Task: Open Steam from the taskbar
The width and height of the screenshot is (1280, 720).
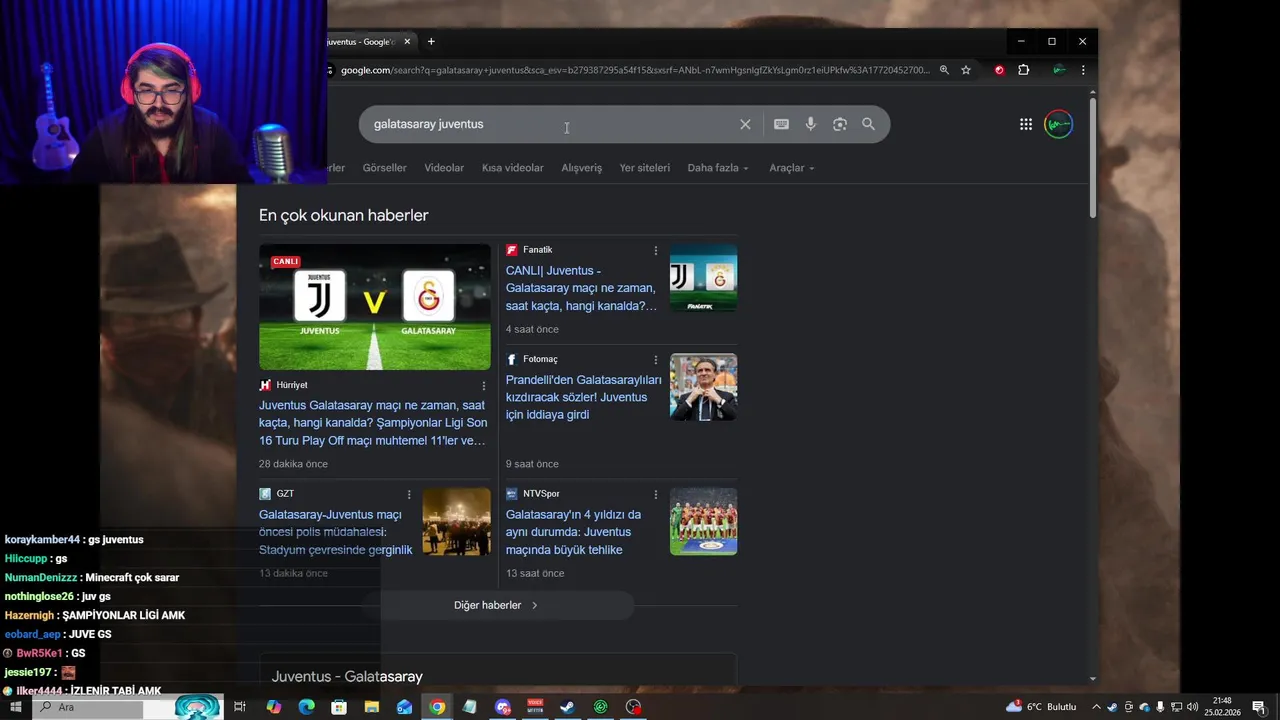Action: tap(567, 707)
